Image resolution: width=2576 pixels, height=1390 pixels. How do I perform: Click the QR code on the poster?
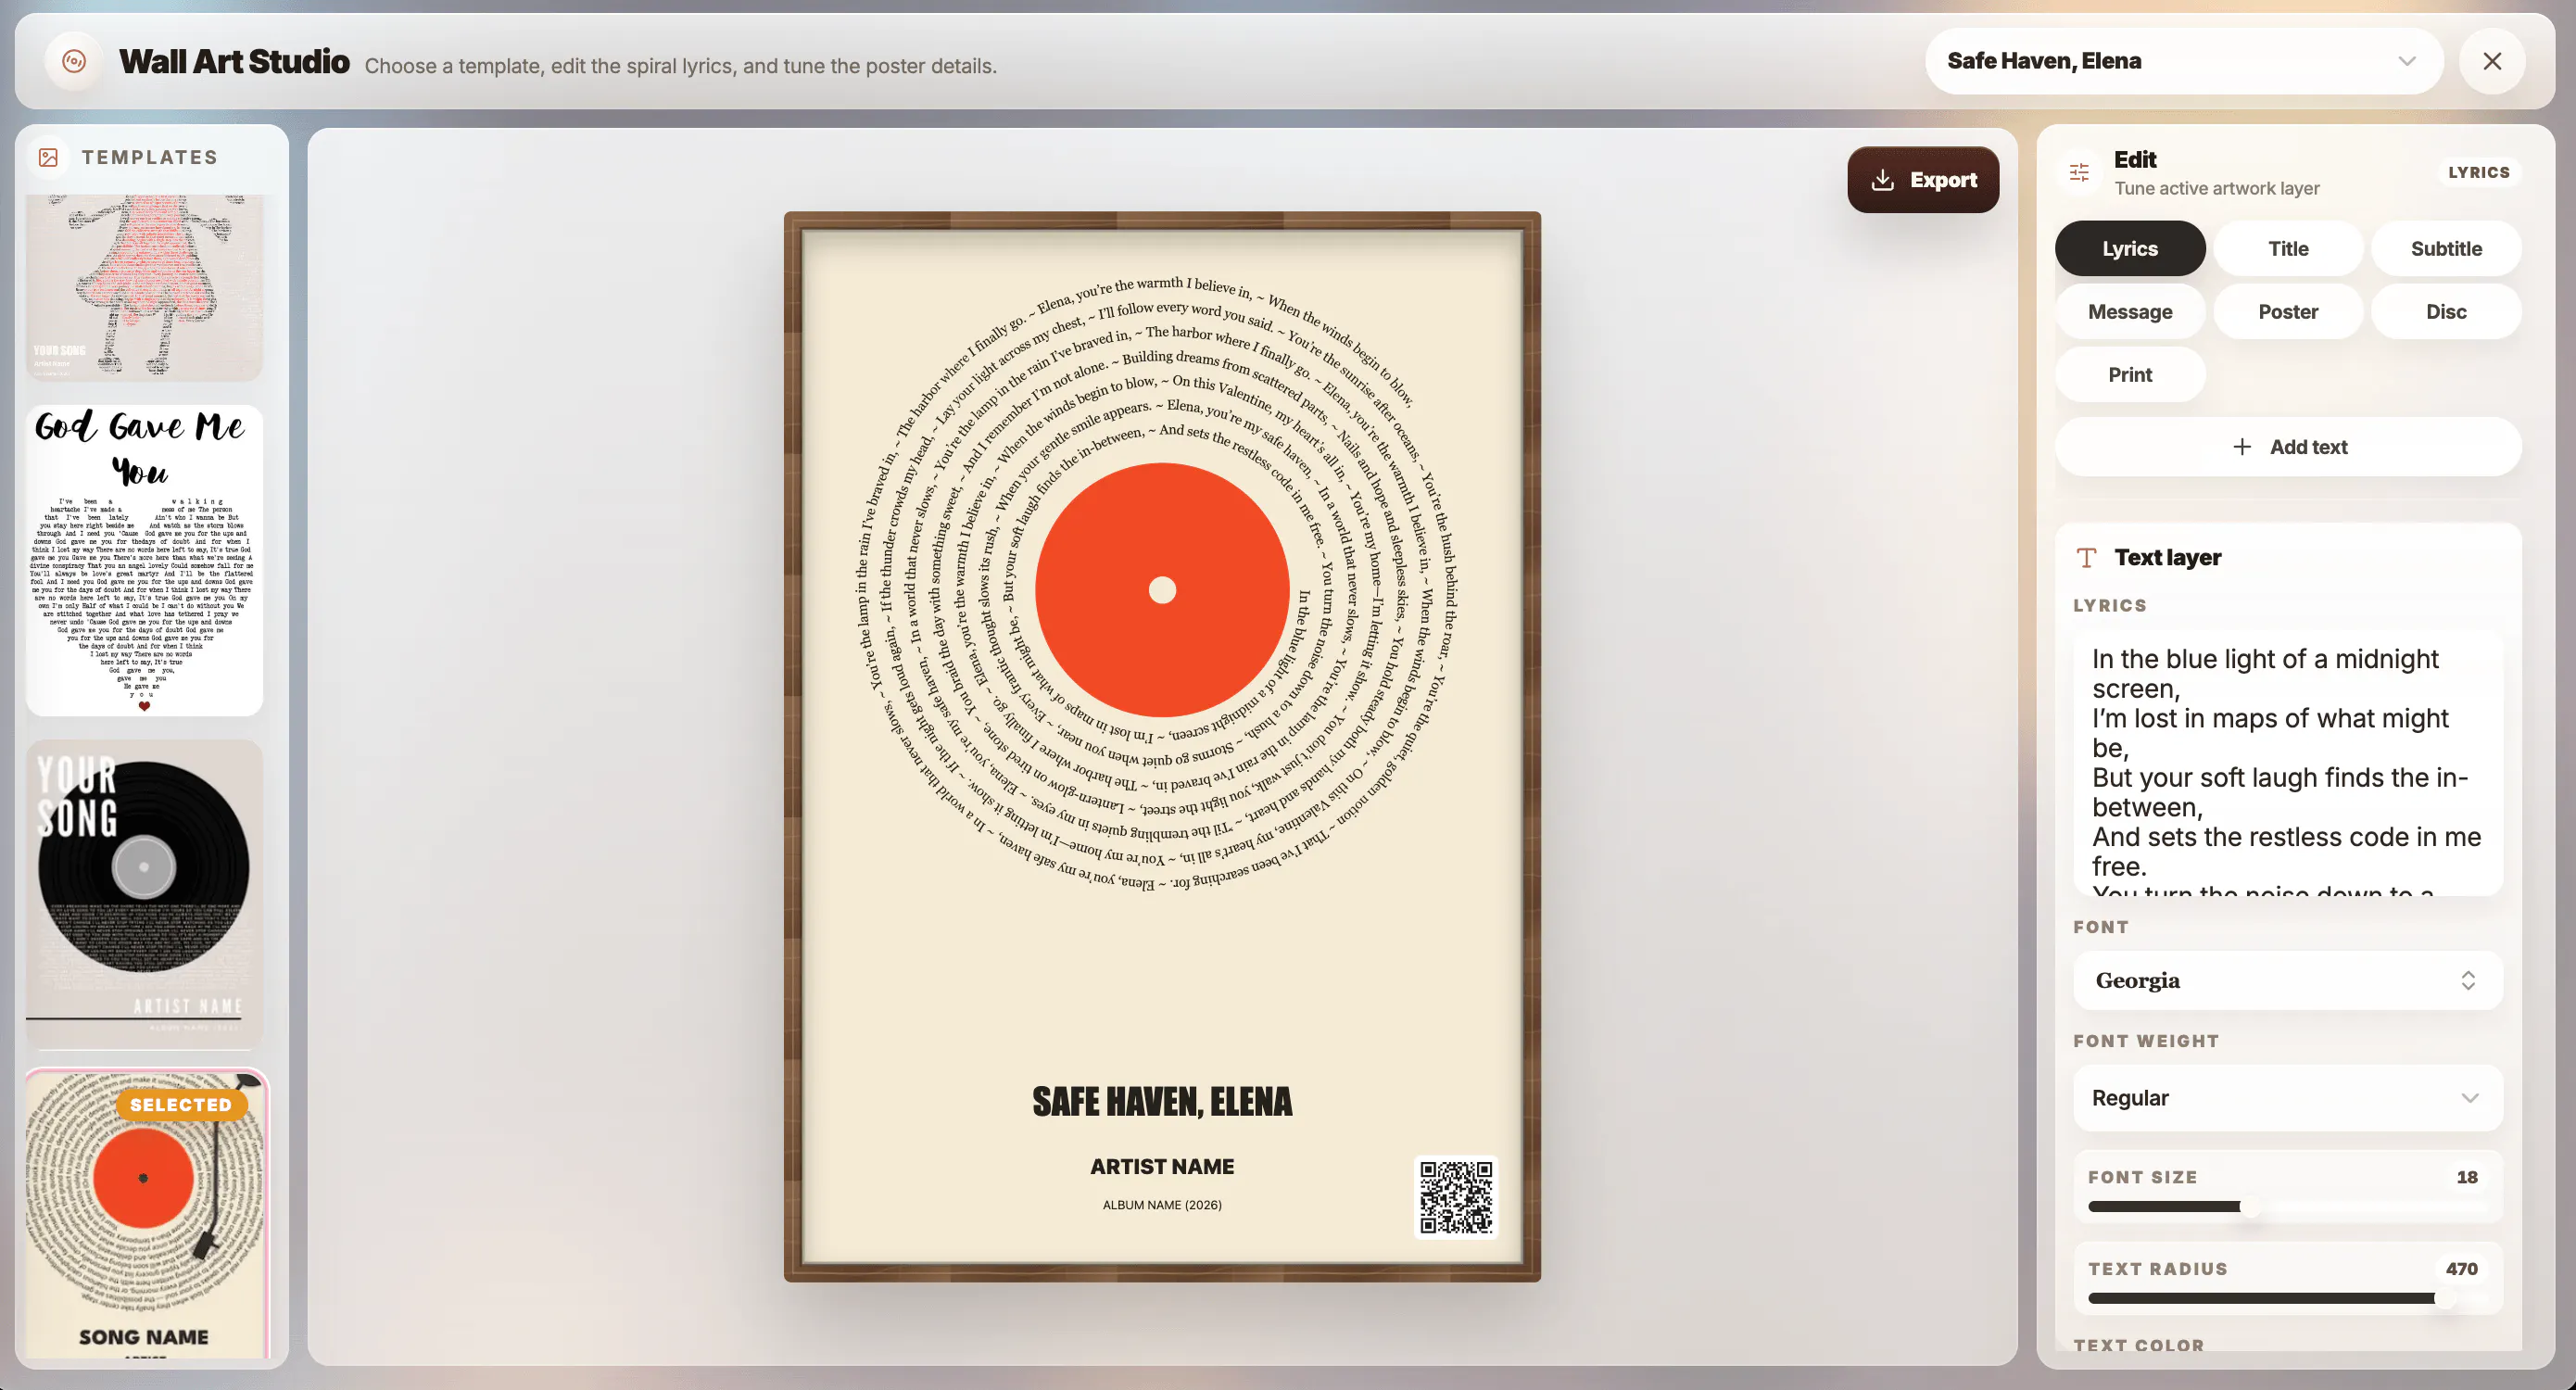(1456, 1197)
